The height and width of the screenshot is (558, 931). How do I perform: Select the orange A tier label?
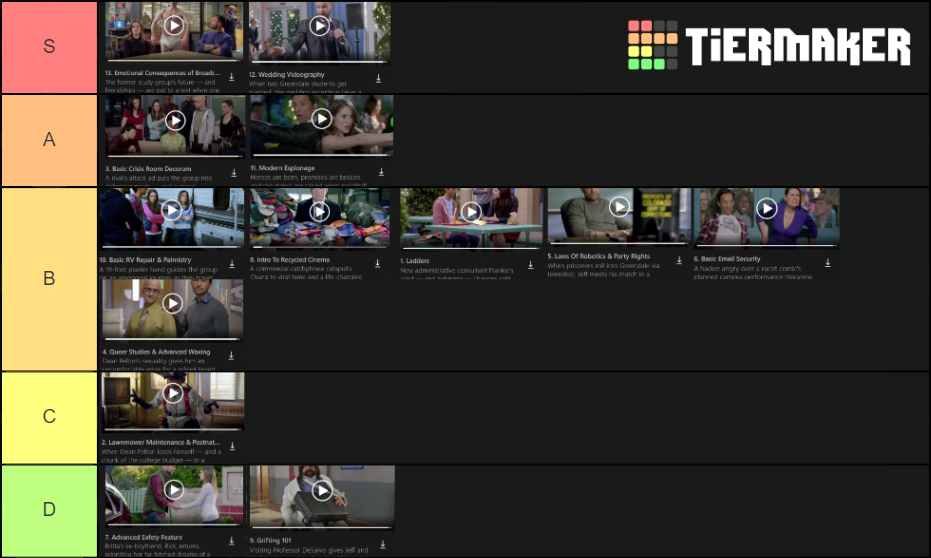point(49,140)
